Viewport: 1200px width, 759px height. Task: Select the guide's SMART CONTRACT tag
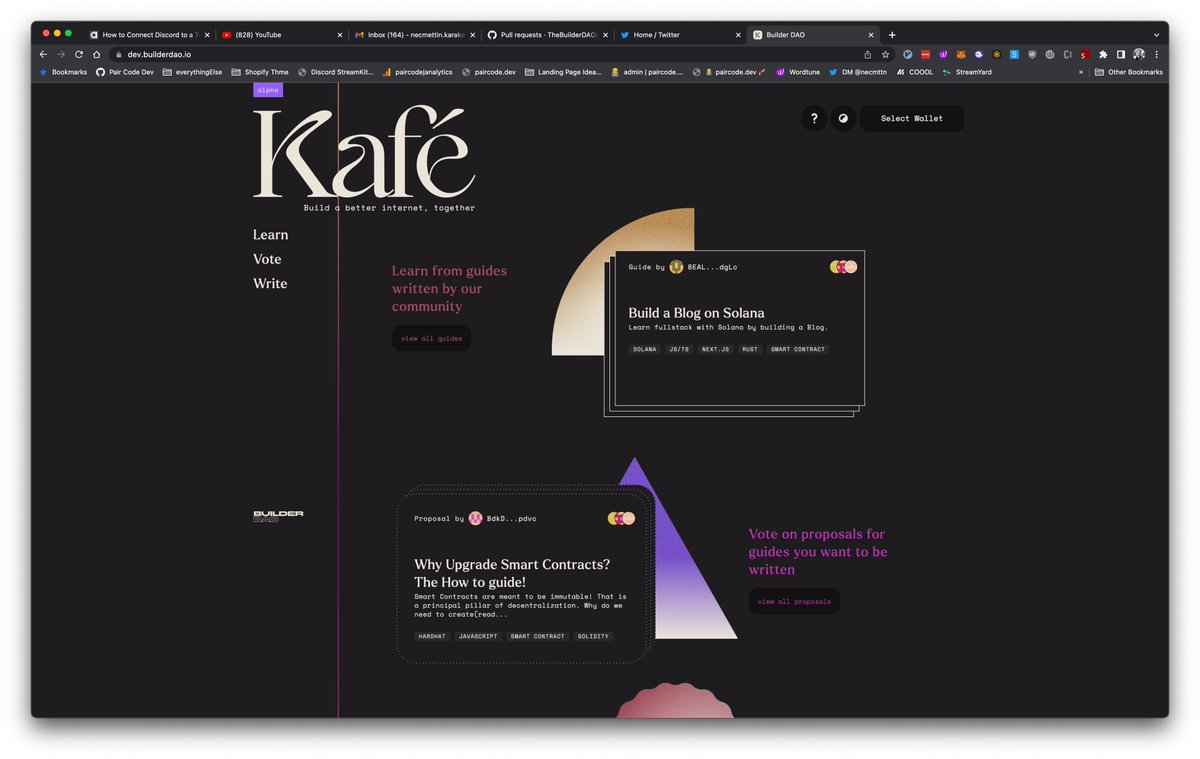point(797,349)
